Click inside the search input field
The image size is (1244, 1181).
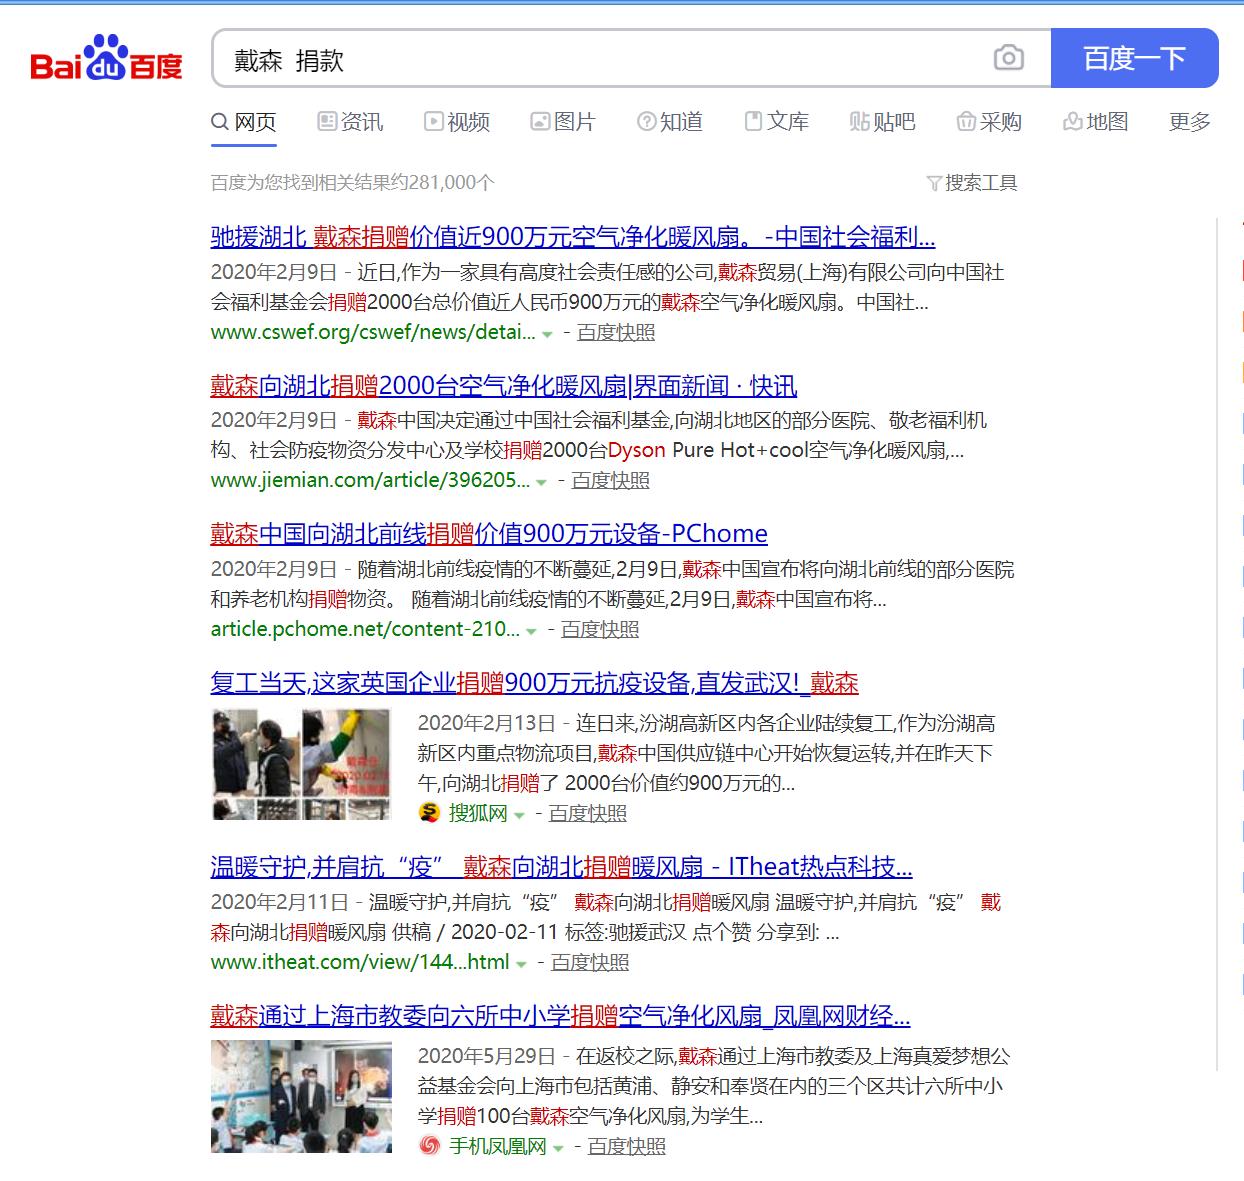point(600,60)
